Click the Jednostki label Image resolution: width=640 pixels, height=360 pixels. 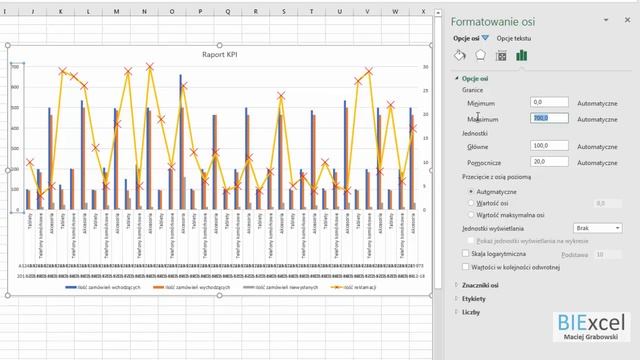click(x=475, y=133)
